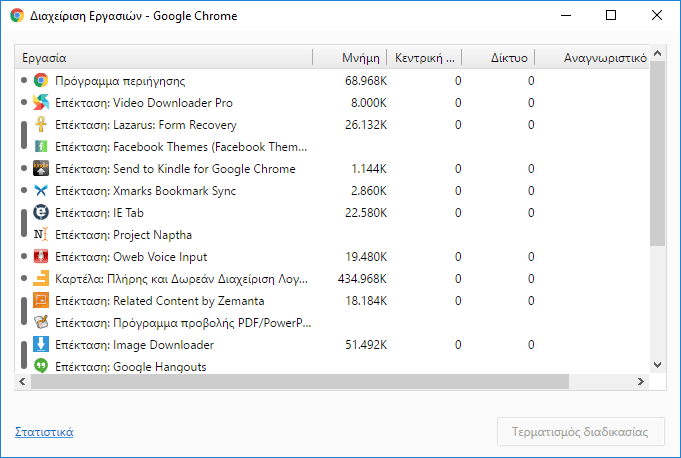The image size is (681, 458).
Task: Select the Oweb Voice Input row
Action: pos(332,257)
